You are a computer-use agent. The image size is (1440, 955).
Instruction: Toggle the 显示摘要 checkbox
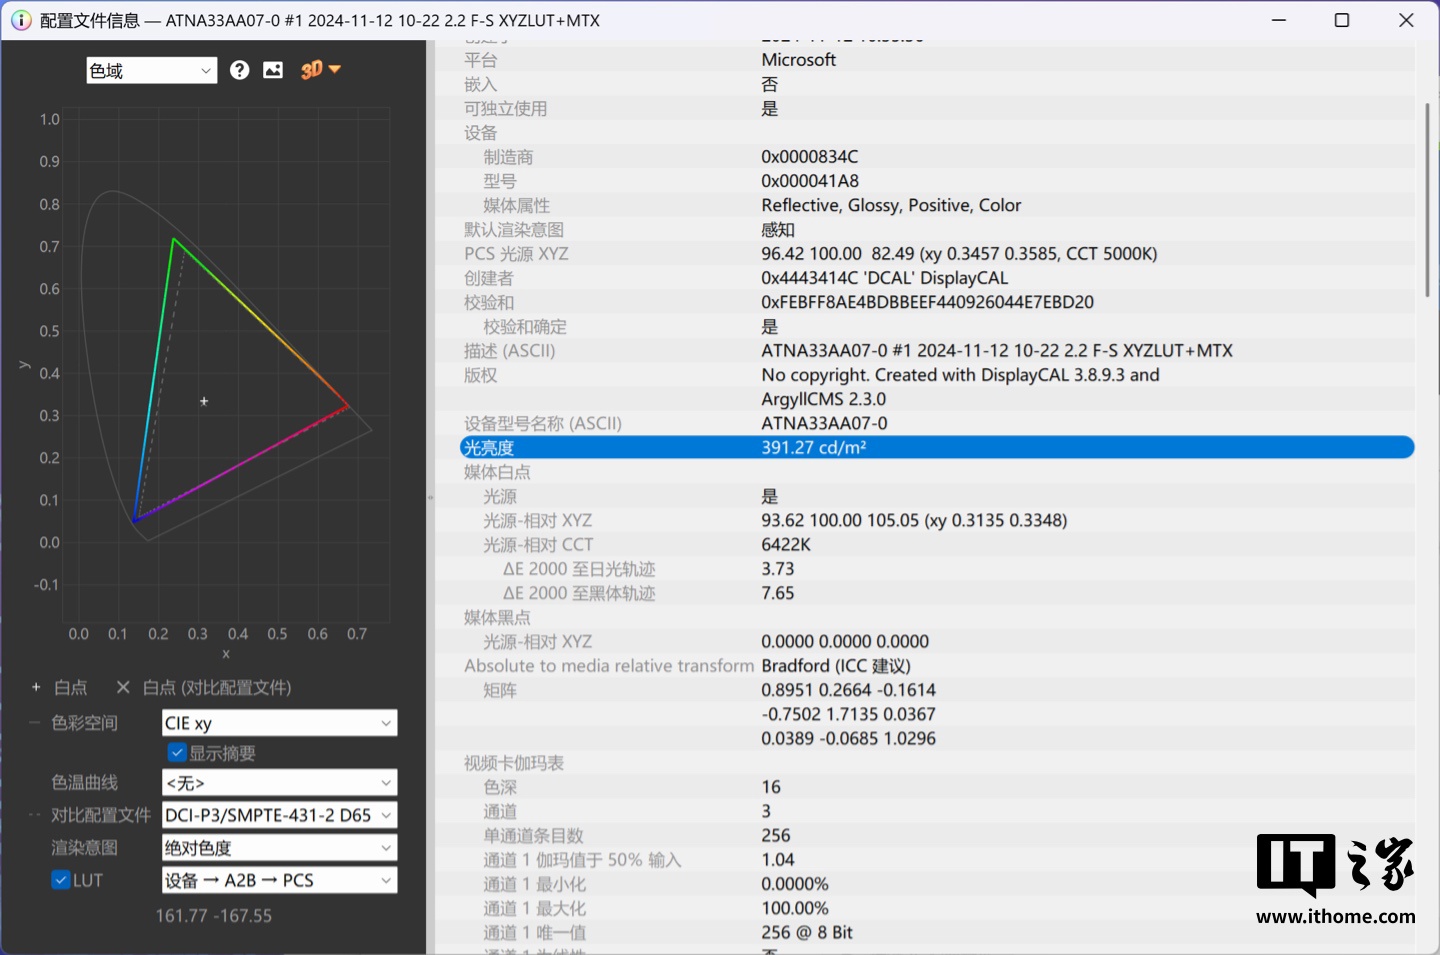coord(177,753)
